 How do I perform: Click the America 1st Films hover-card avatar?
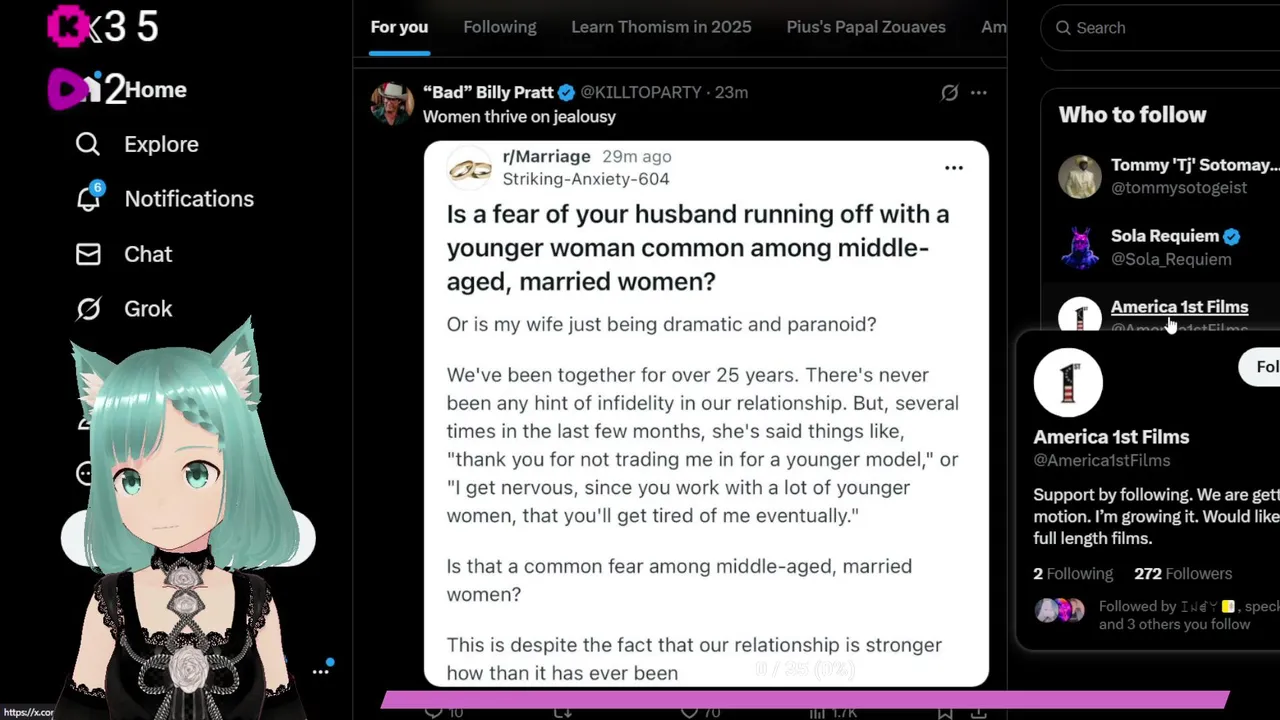click(1068, 382)
